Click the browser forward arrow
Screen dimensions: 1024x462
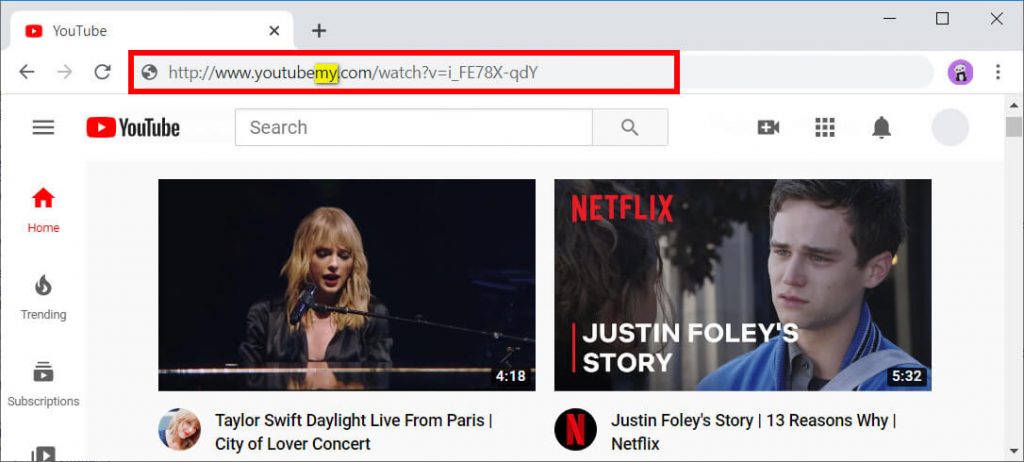pyautogui.click(x=65, y=72)
